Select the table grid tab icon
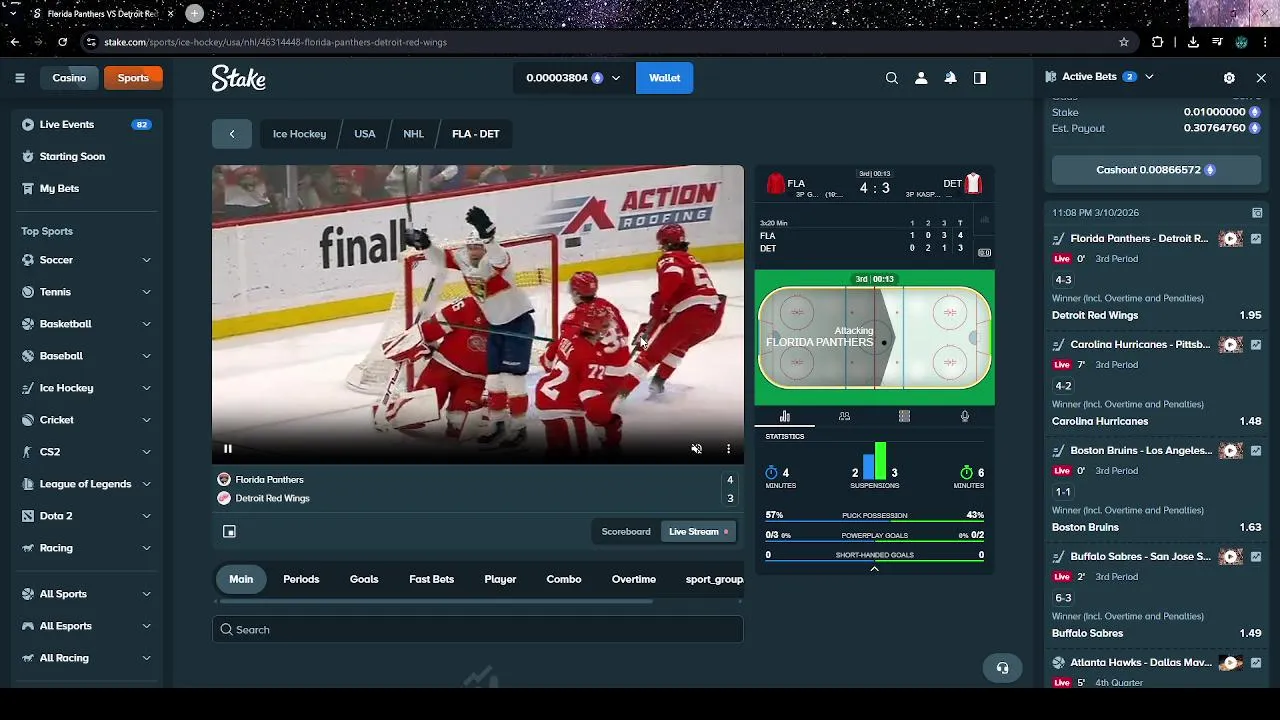The height and width of the screenshot is (720, 1280). click(904, 416)
